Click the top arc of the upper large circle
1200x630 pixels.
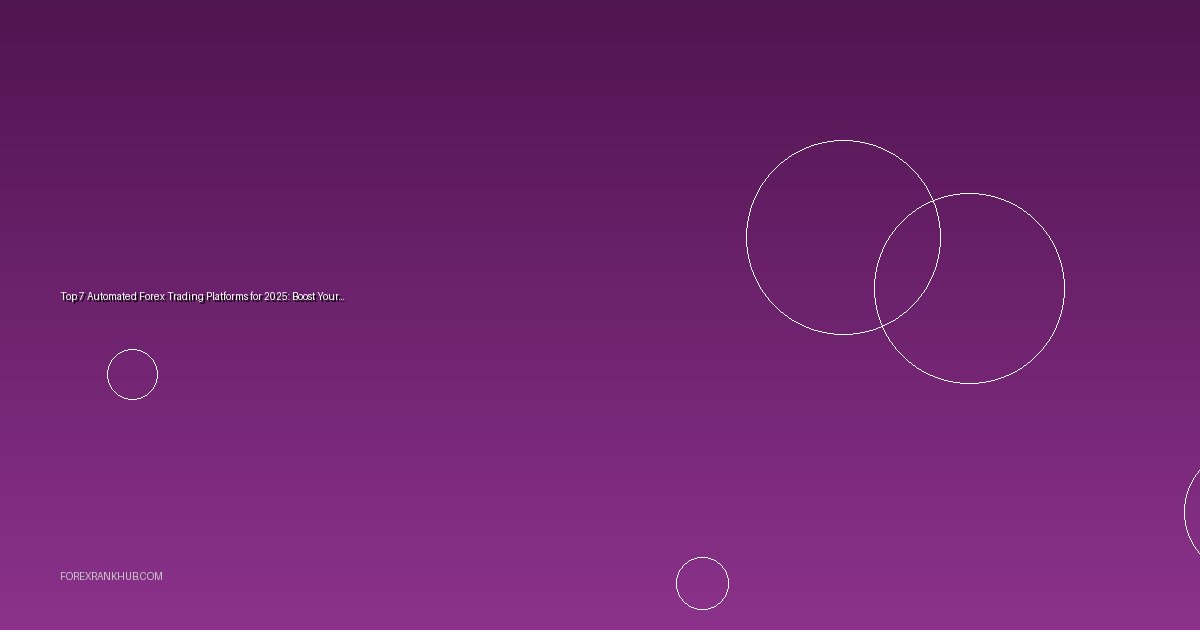point(843,141)
